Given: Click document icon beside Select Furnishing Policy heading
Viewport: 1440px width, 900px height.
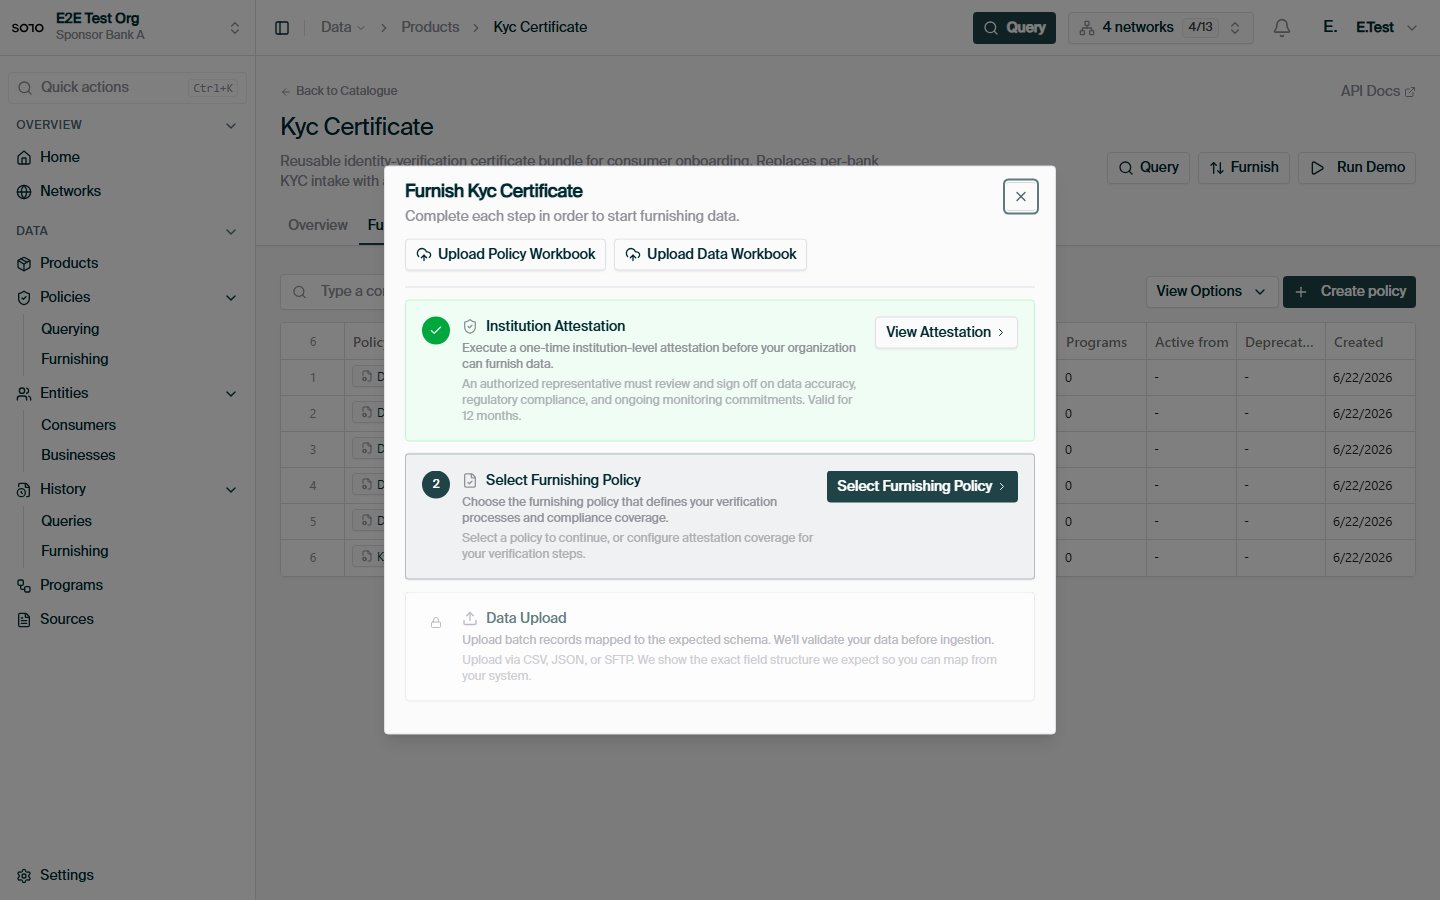Looking at the screenshot, I should [x=470, y=480].
